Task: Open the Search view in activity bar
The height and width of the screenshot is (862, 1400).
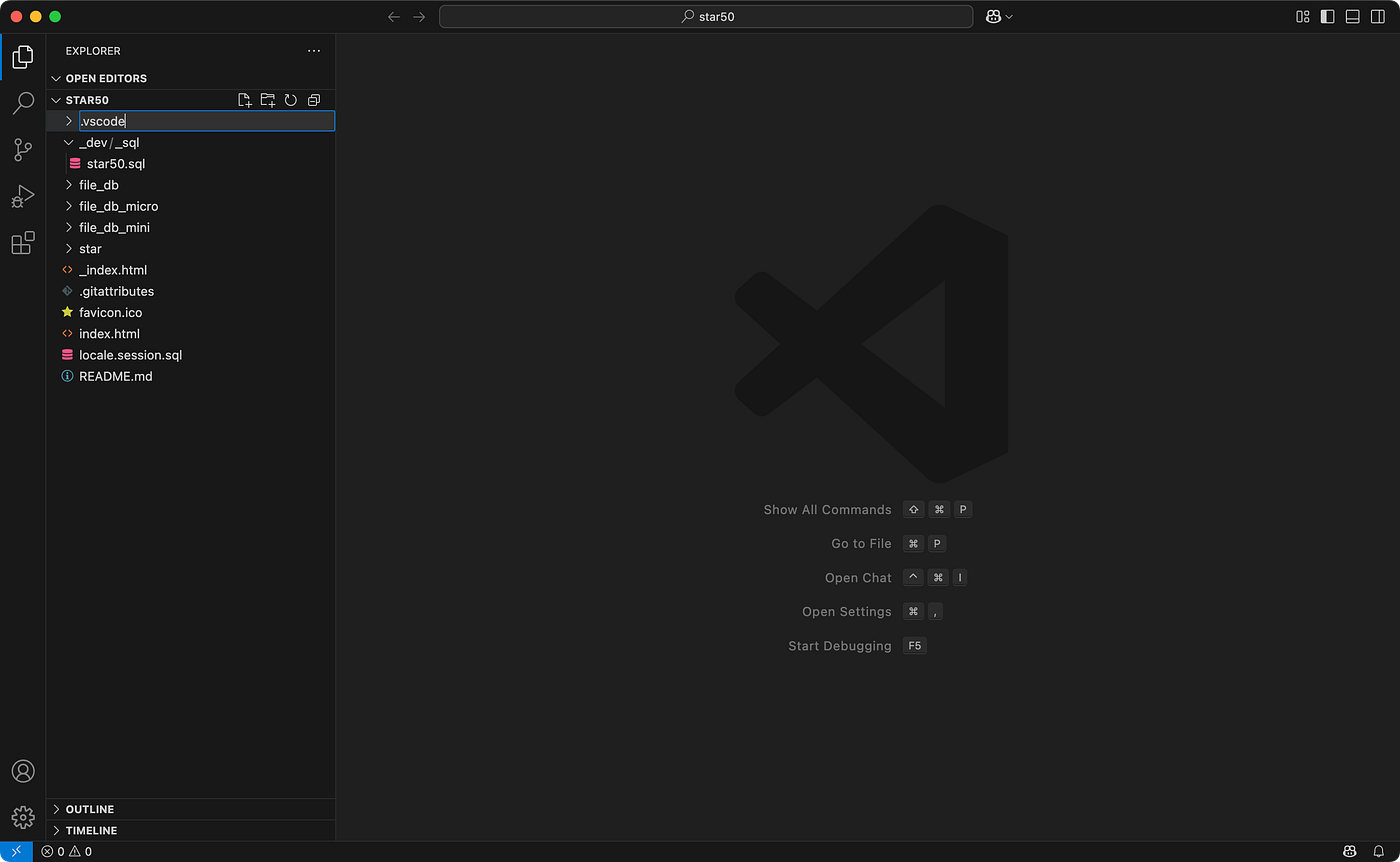Action: pyautogui.click(x=22, y=103)
